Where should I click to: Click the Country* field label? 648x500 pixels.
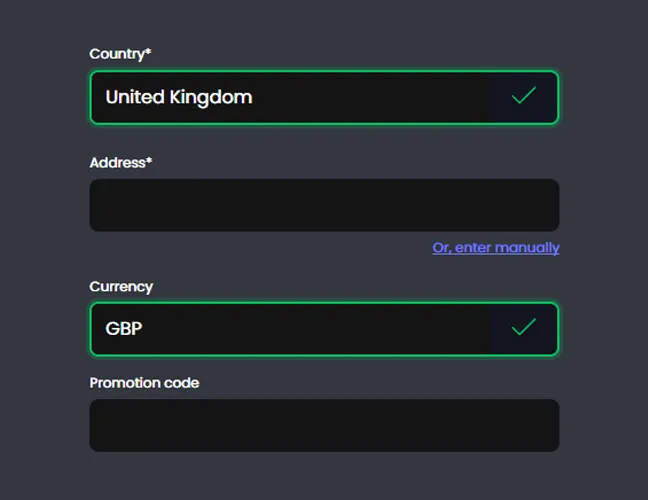pos(119,54)
